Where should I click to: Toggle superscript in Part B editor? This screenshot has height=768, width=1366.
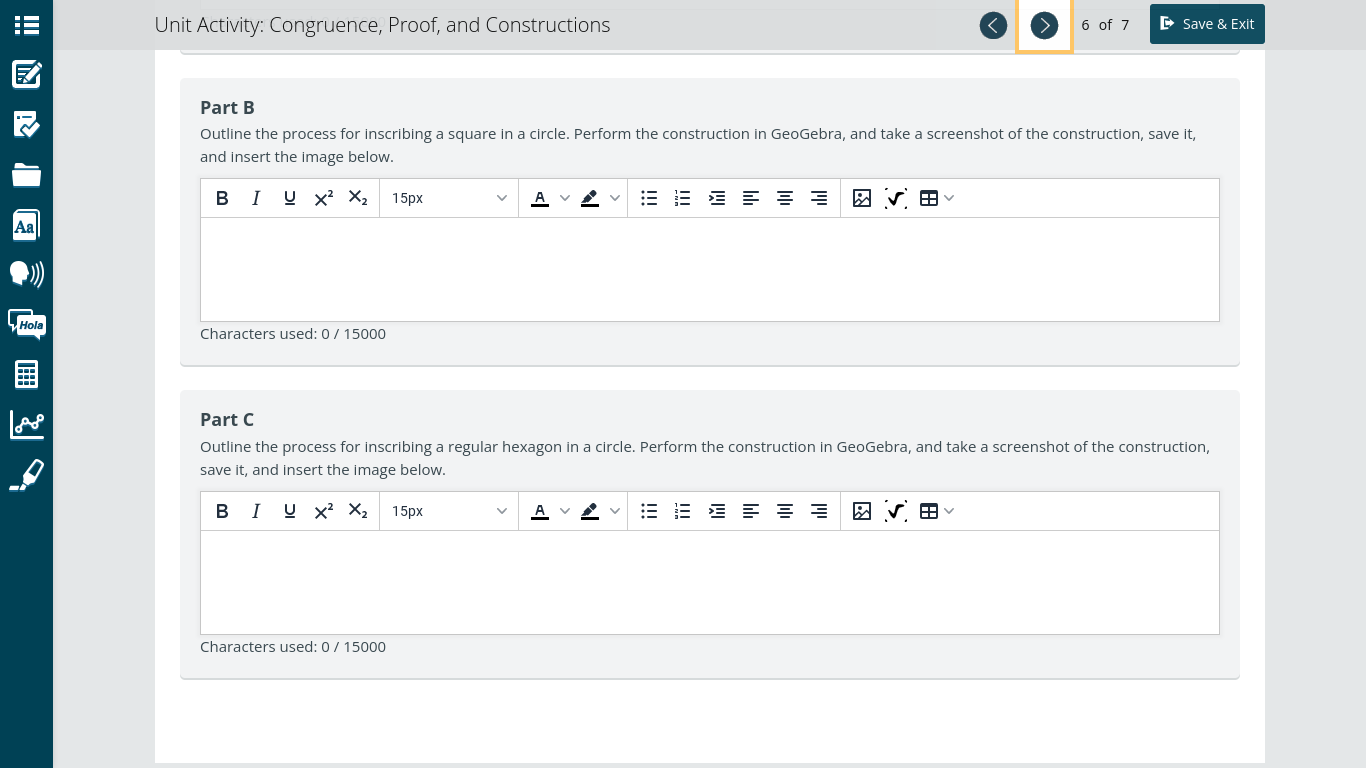[324, 198]
